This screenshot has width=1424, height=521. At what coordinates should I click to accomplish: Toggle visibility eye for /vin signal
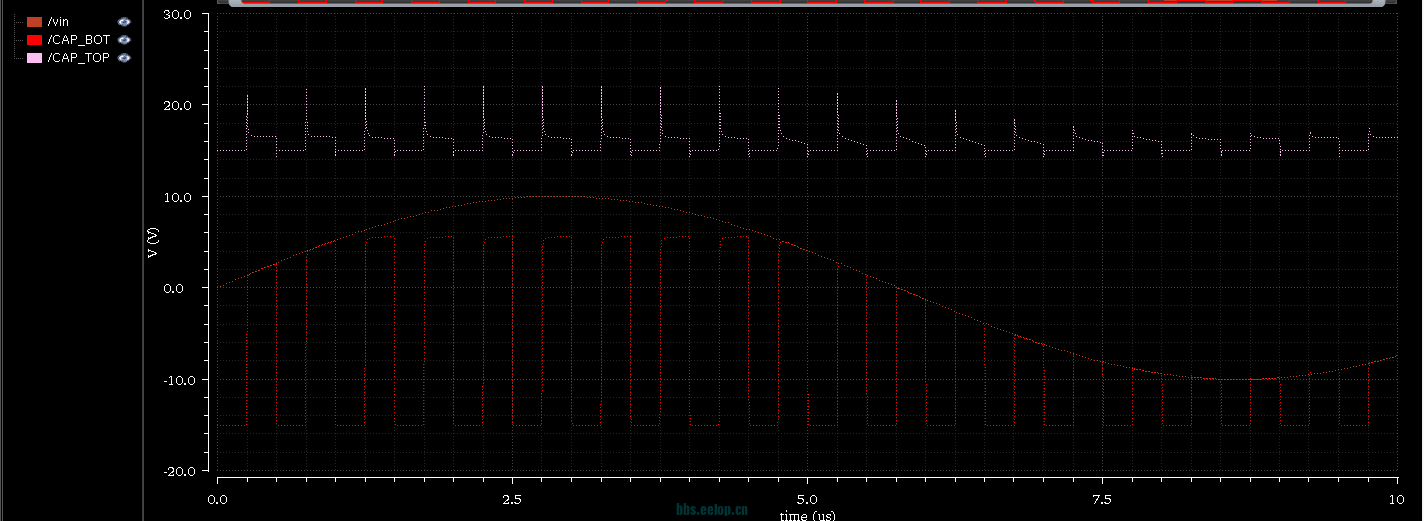click(124, 21)
